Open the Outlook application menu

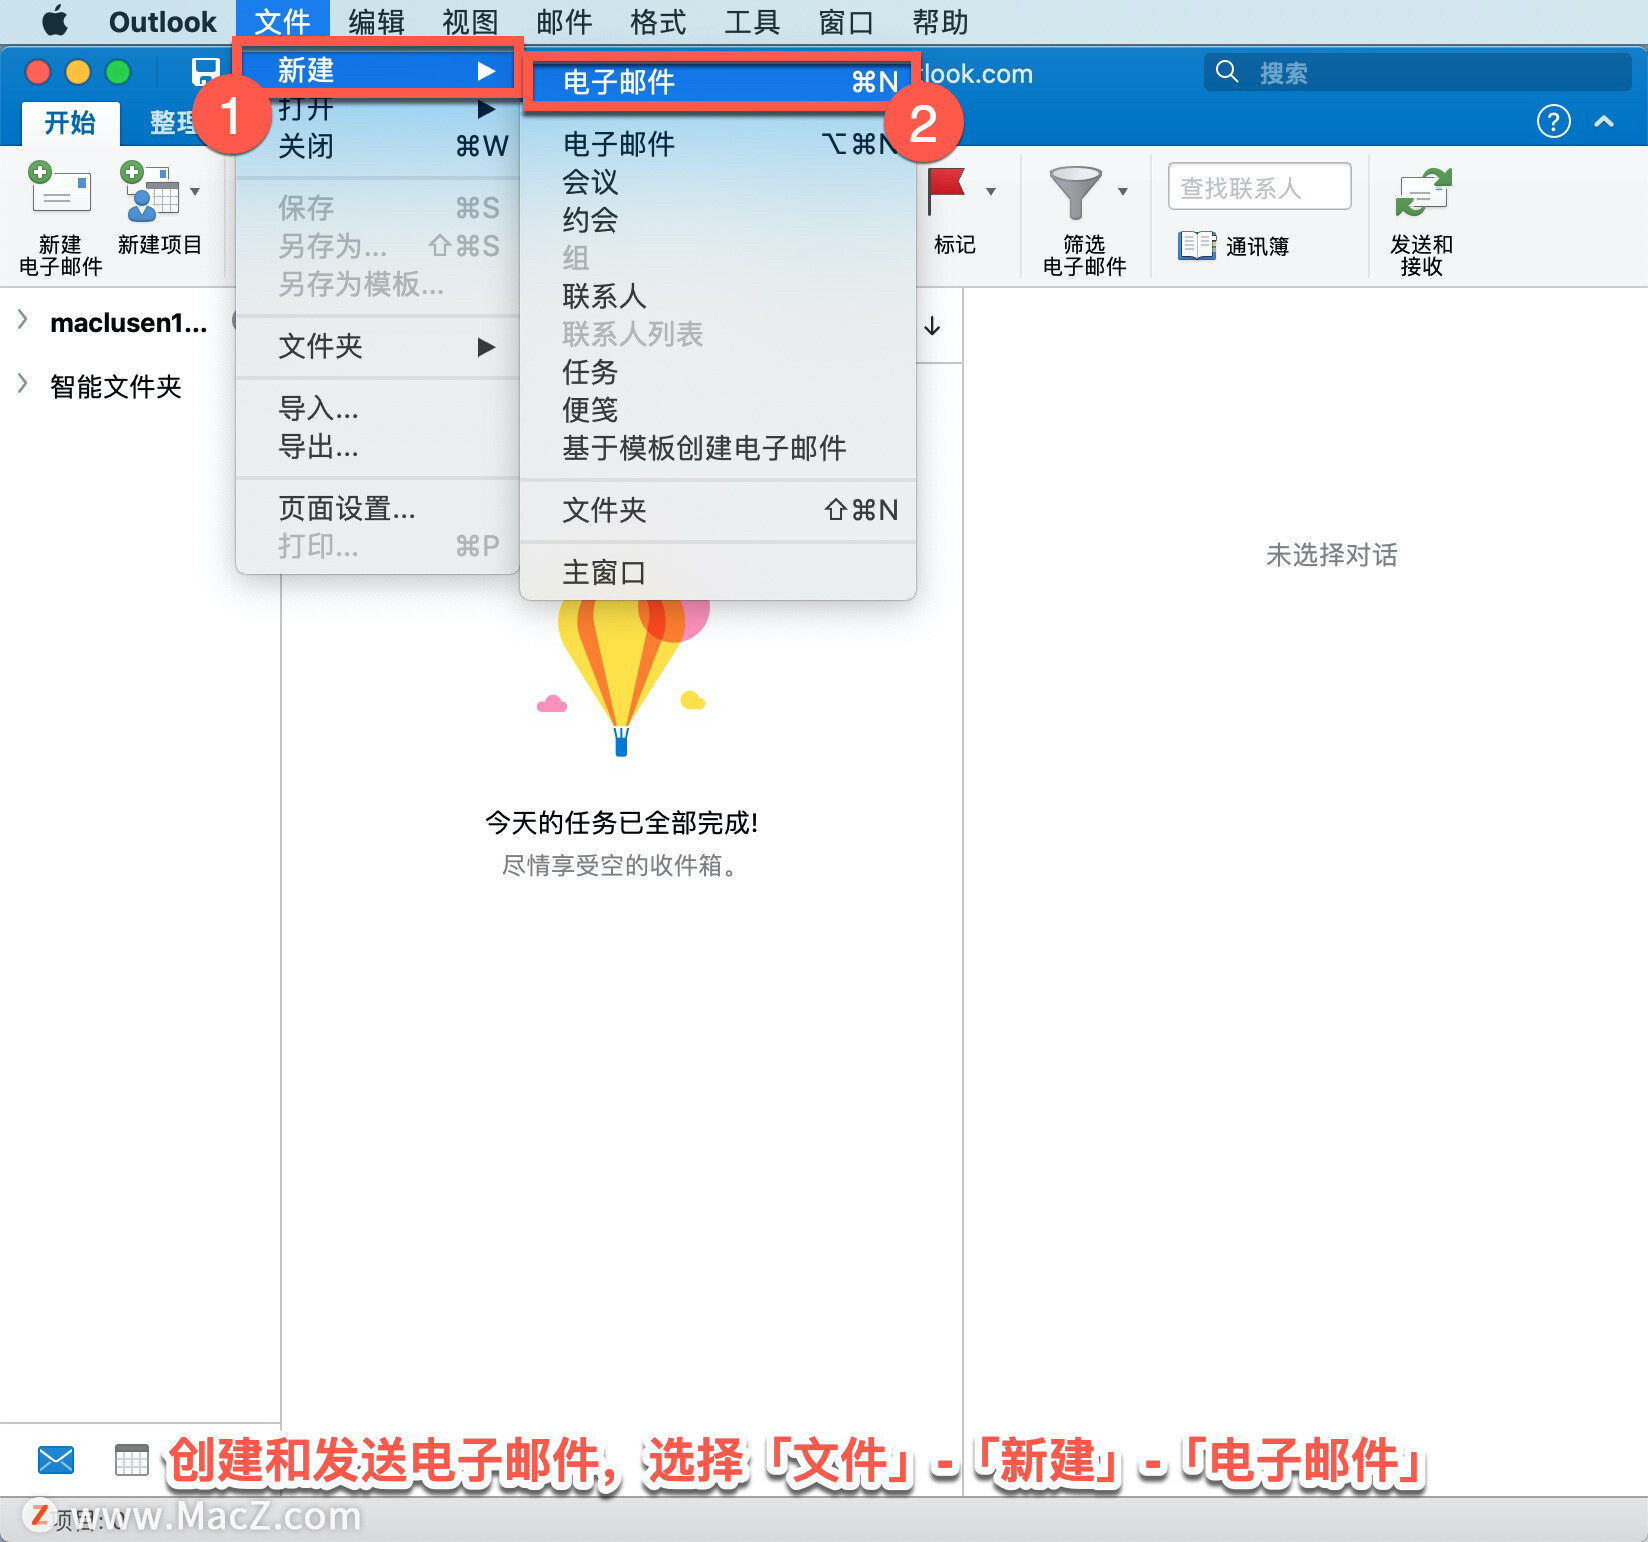(162, 22)
